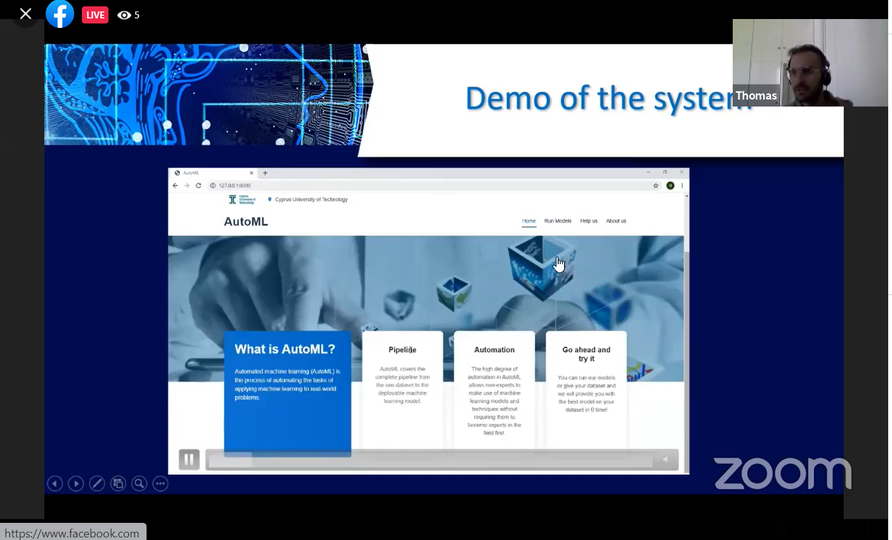Screen dimensions: 892x540
Task: Open more slideshow options ellipsis
Action: (x=160, y=484)
